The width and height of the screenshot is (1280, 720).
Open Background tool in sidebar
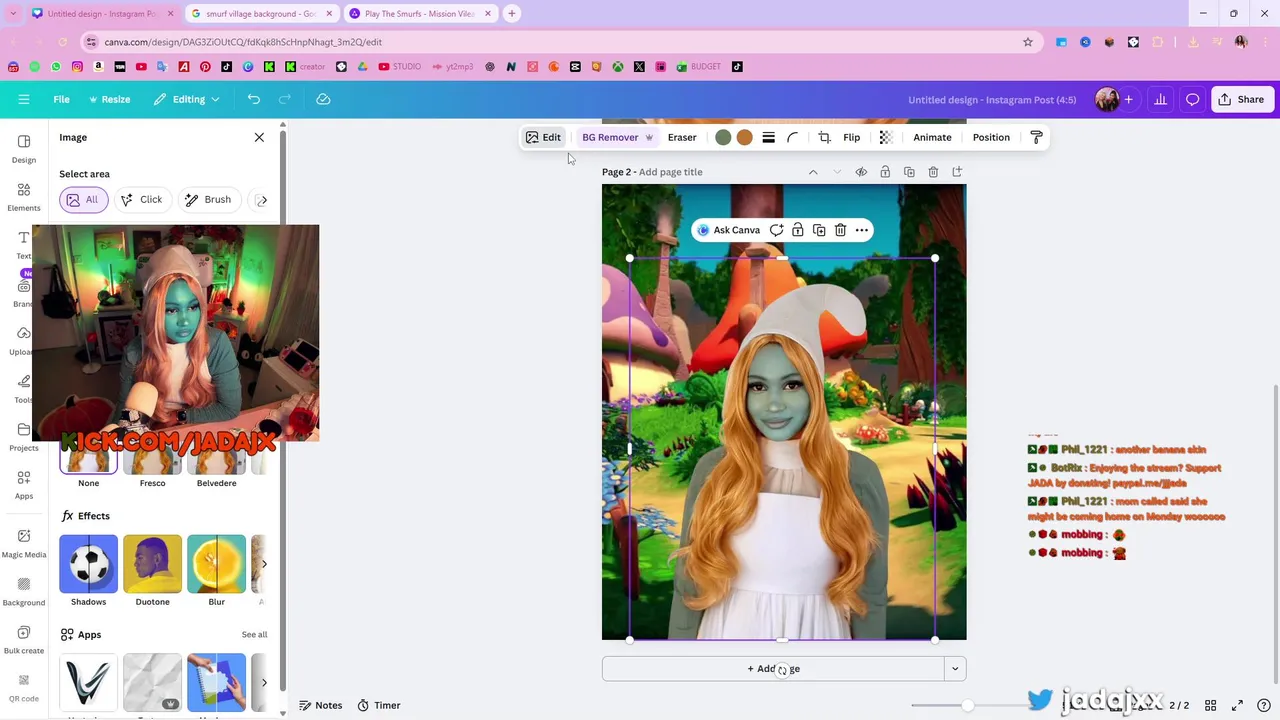click(24, 590)
